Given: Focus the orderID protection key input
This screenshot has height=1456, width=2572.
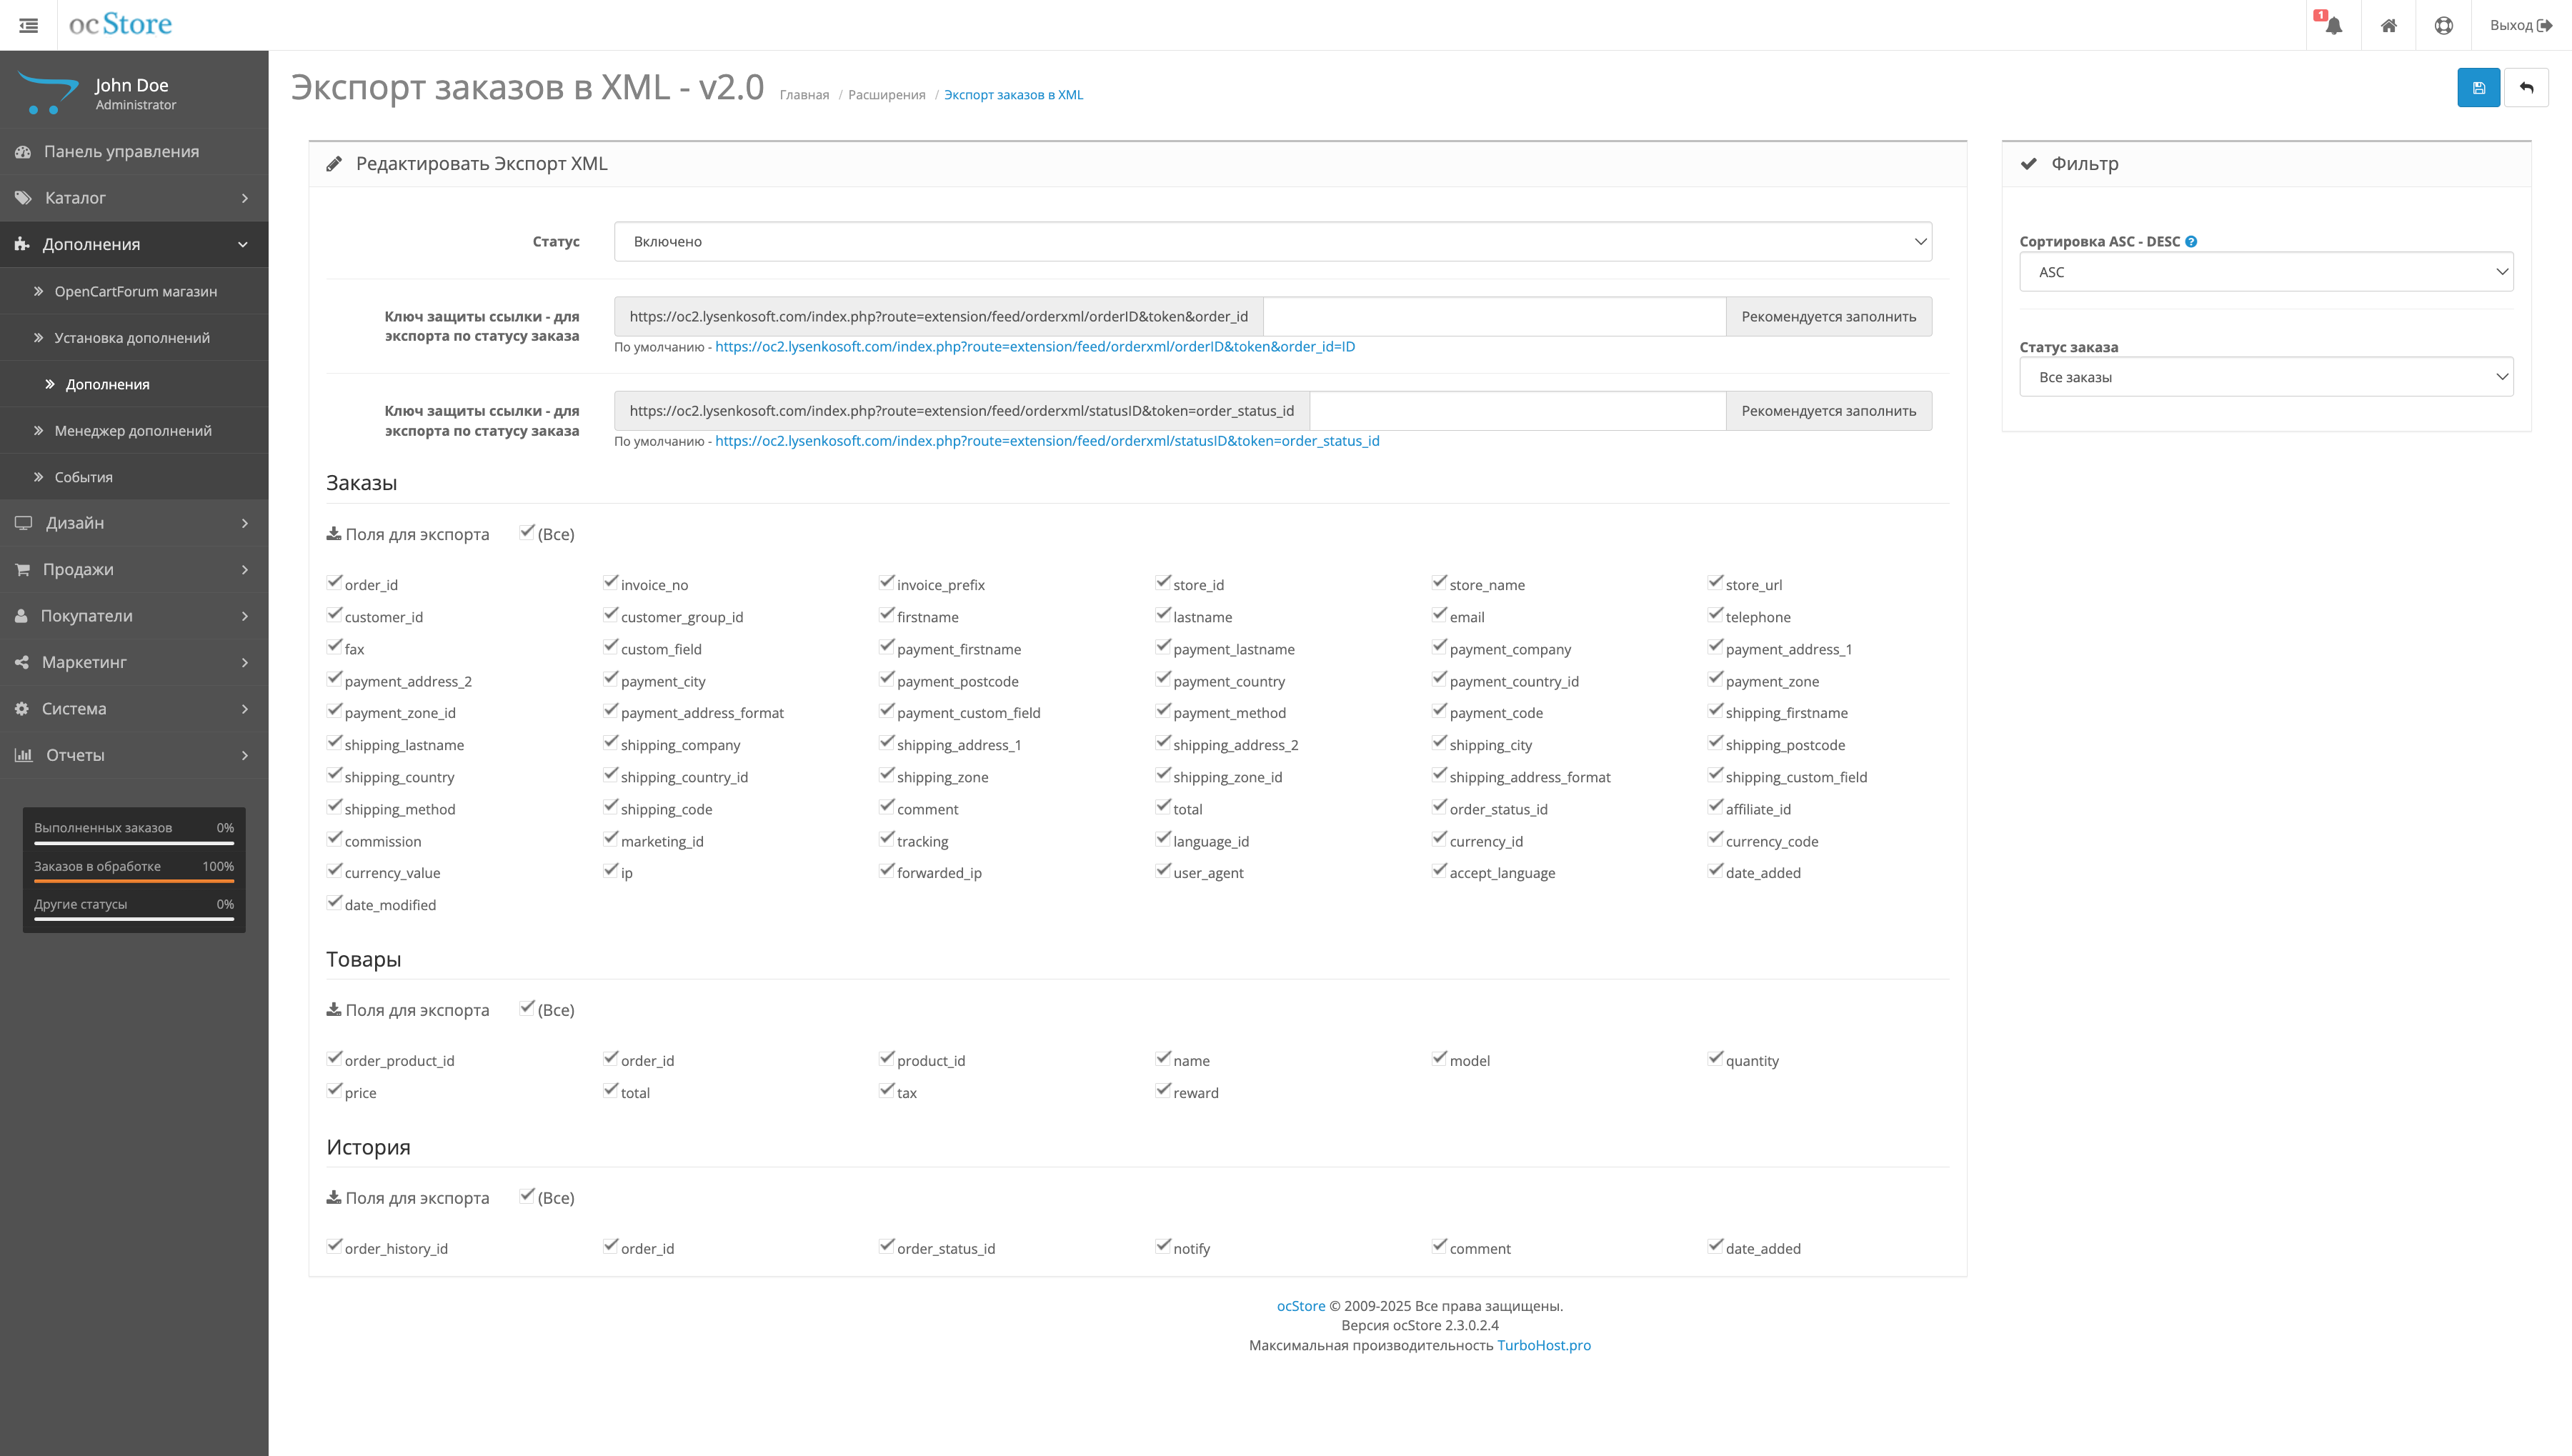Looking at the screenshot, I should (1494, 317).
